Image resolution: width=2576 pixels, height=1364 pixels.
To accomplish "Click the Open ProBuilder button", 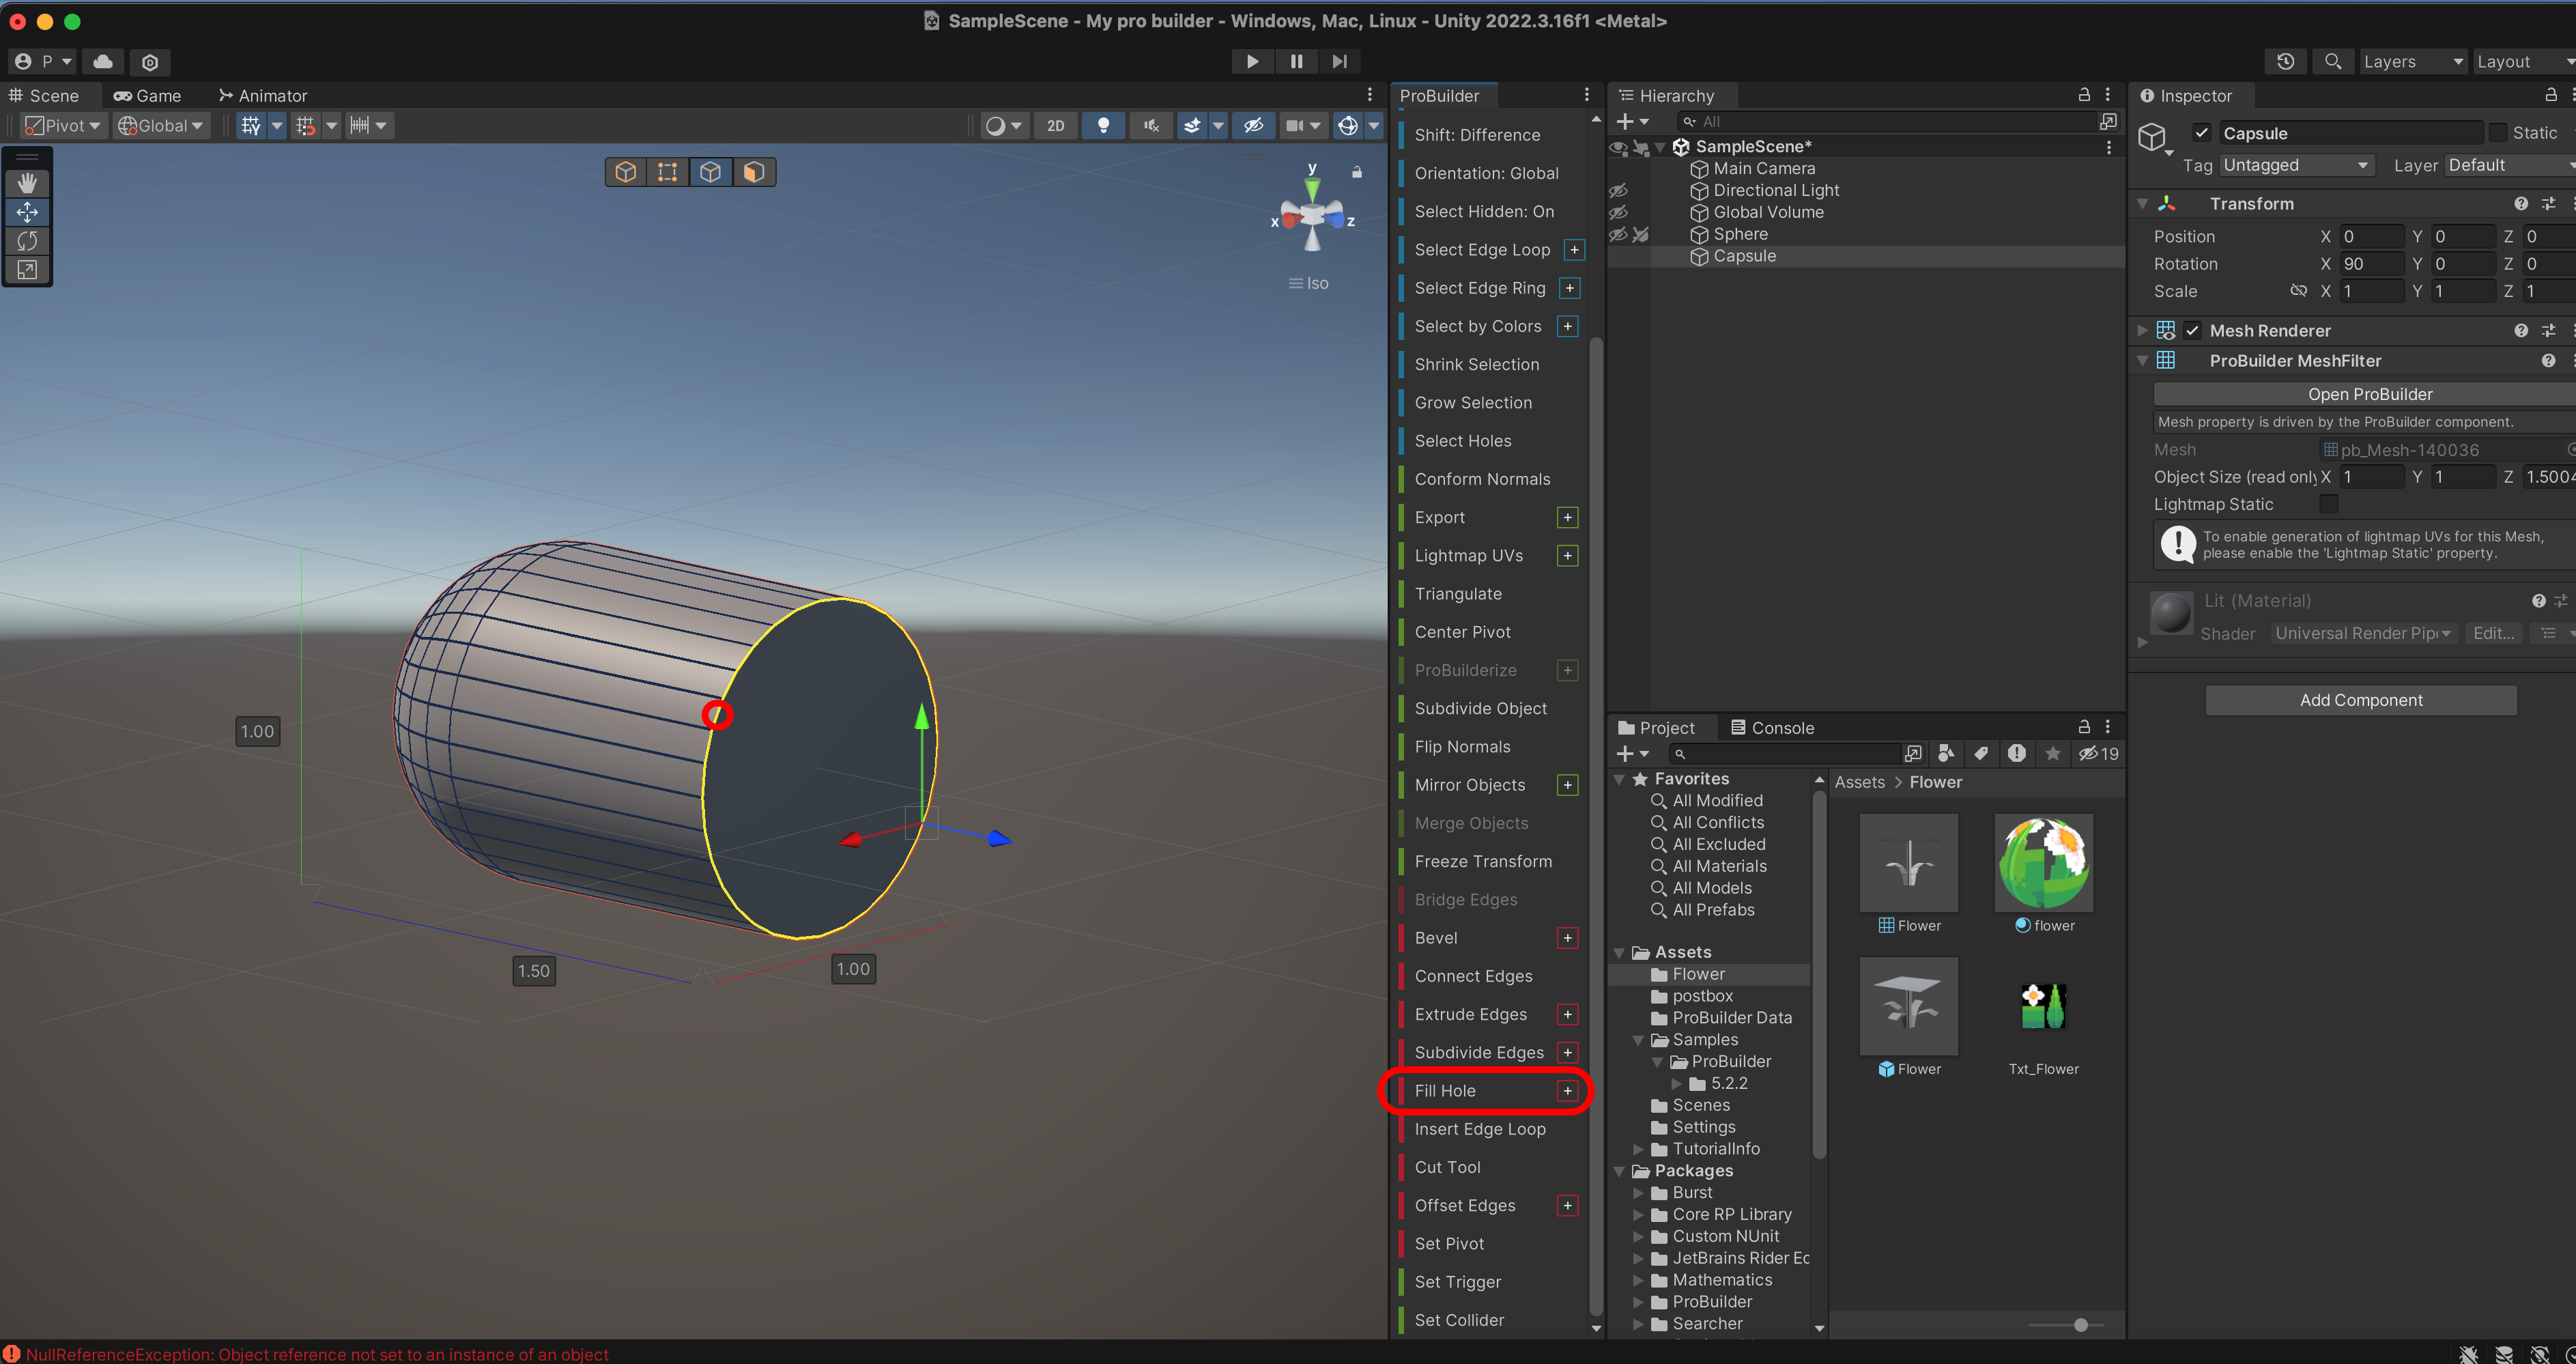I will pyautogui.click(x=2369, y=394).
